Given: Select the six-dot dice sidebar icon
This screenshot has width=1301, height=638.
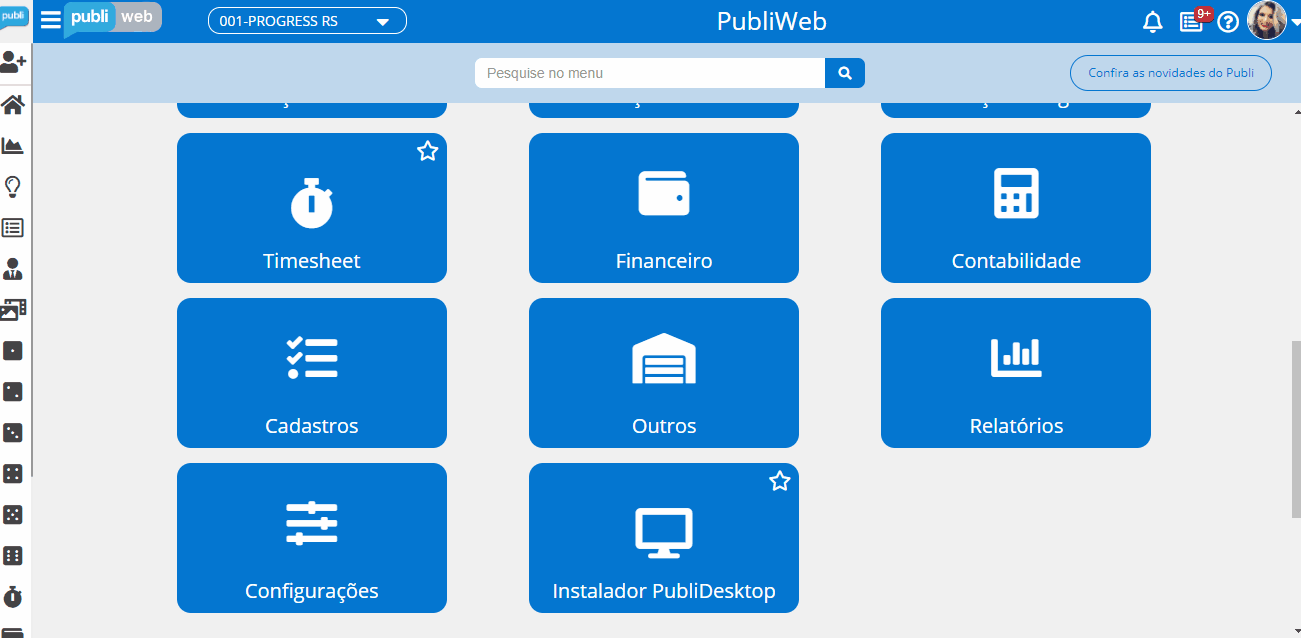Looking at the screenshot, I should tap(13, 556).
